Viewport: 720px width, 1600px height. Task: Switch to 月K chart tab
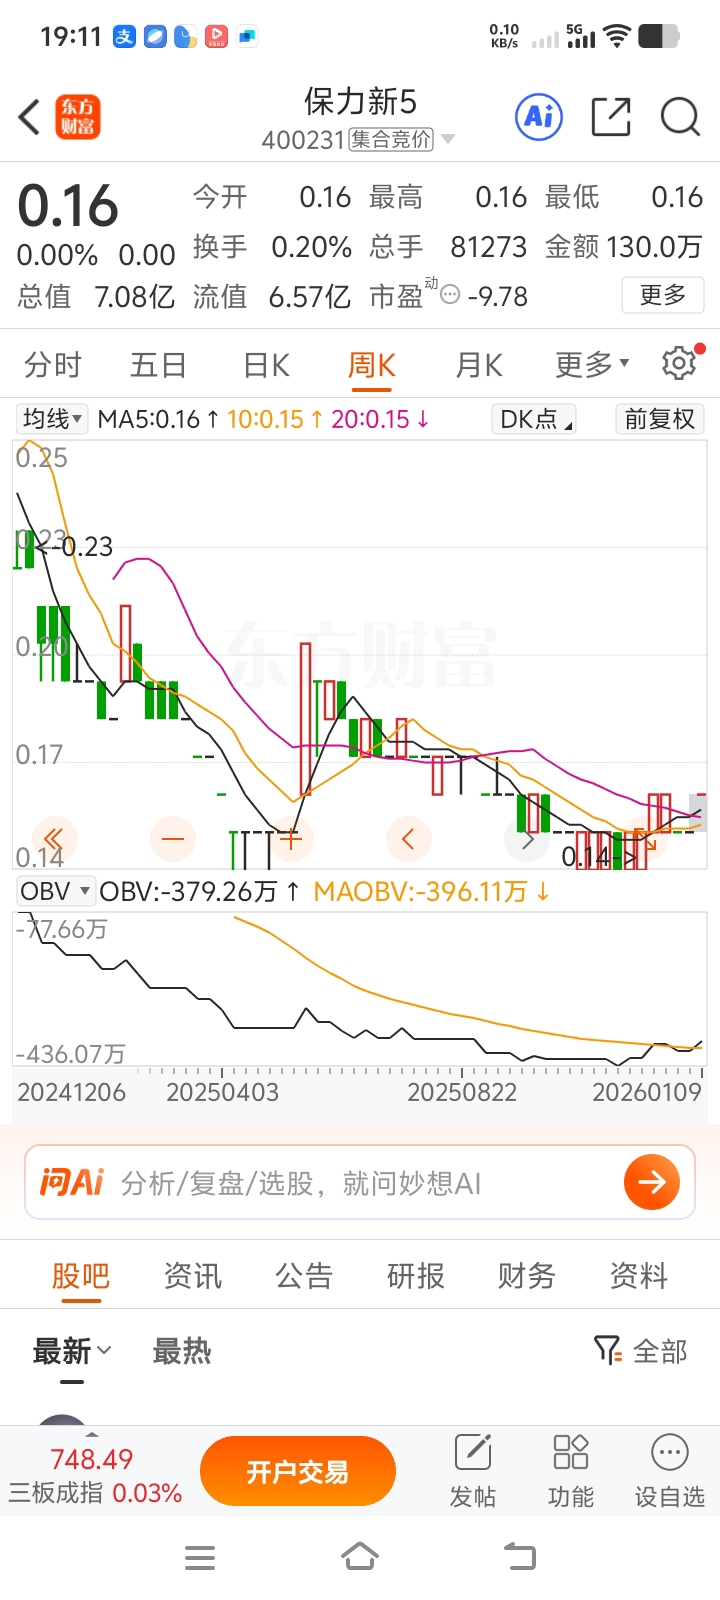click(479, 364)
